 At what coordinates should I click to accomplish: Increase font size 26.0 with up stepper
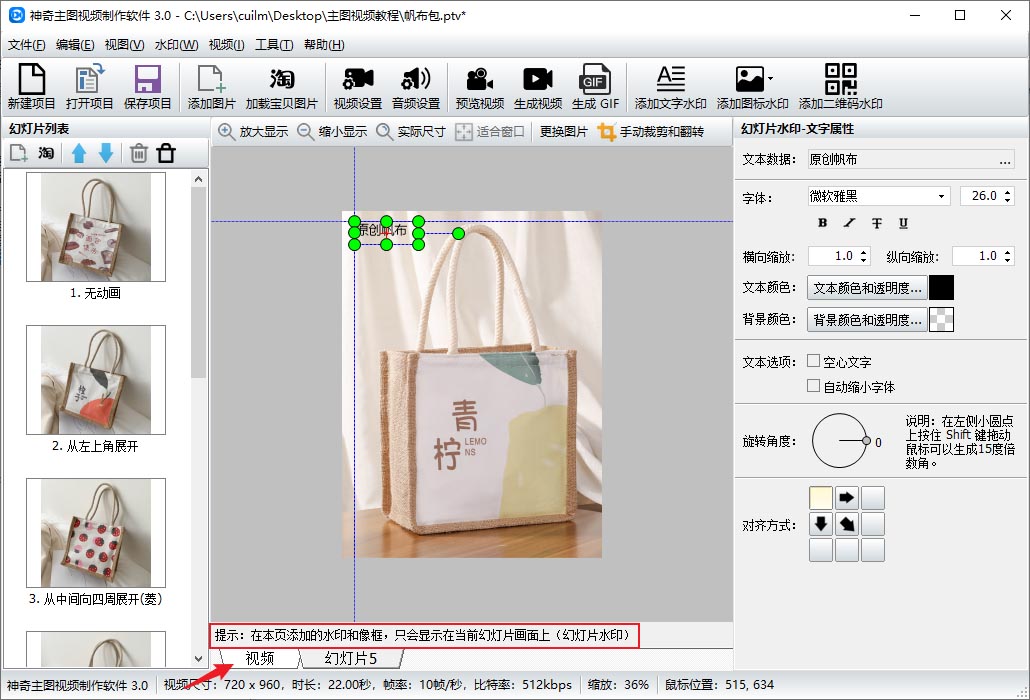1008,192
